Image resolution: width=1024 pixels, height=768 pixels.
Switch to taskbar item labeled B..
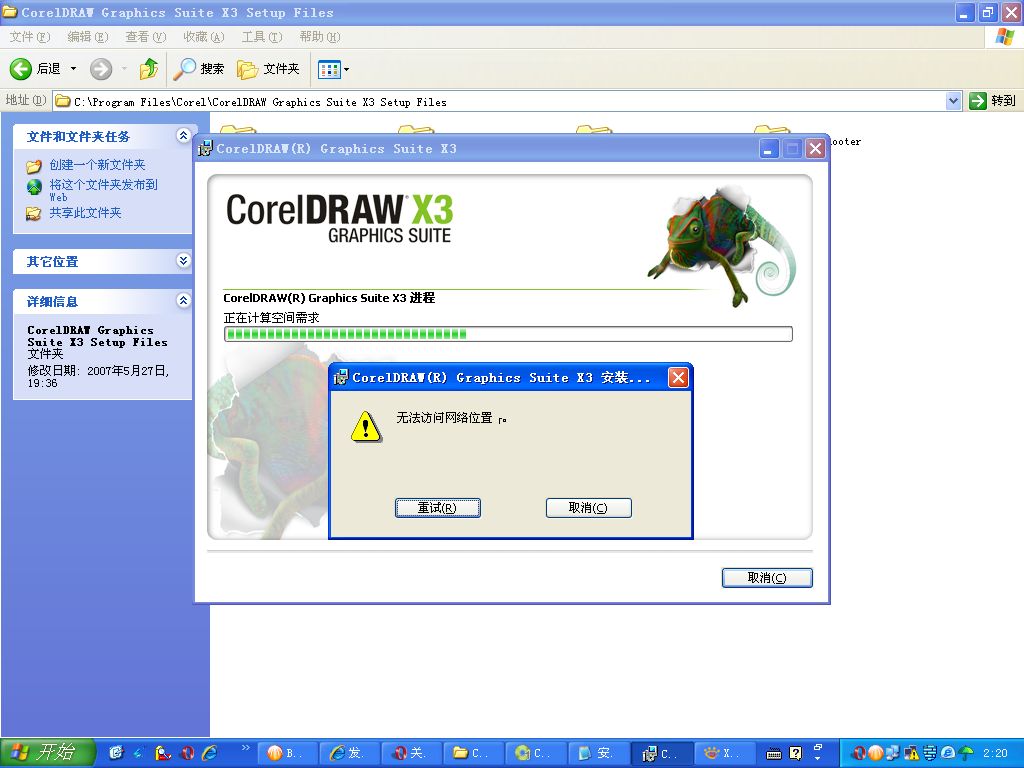(288, 753)
